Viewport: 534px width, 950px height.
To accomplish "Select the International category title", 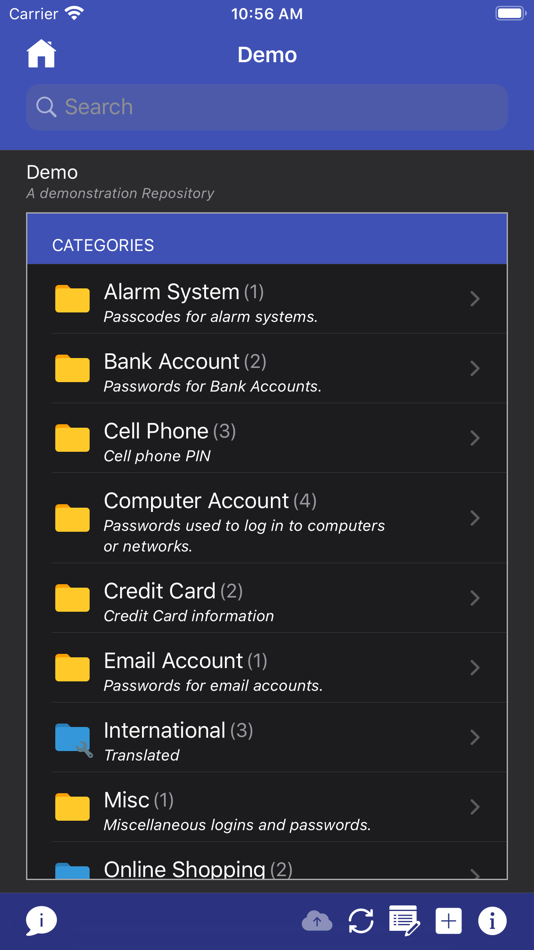I will coord(164,731).
